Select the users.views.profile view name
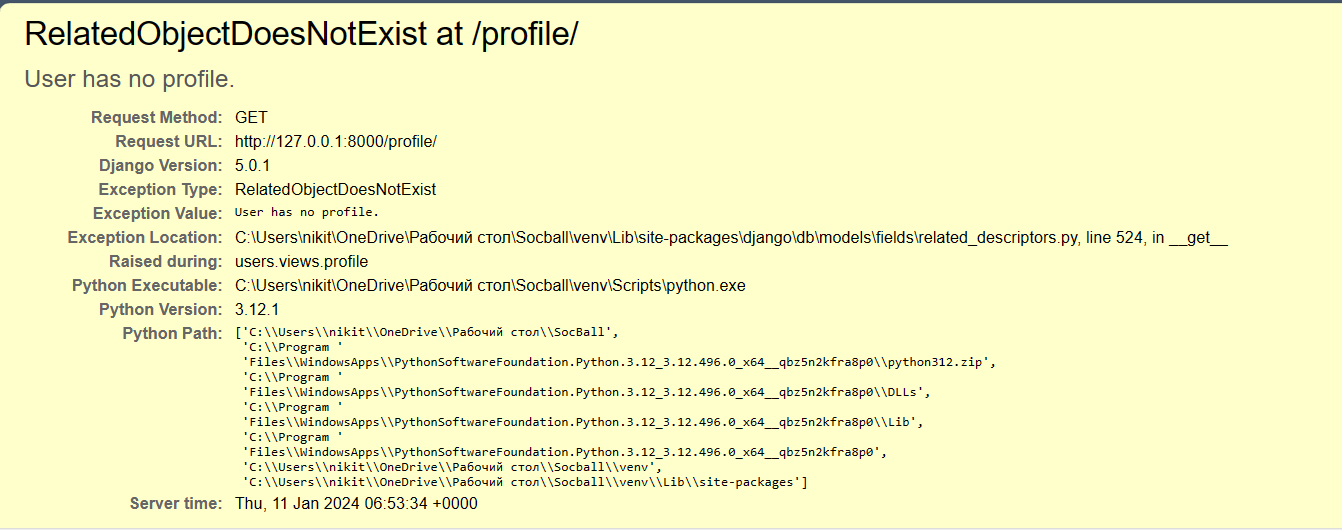Viewport: 1342px width, 530px height. point(301,262)
